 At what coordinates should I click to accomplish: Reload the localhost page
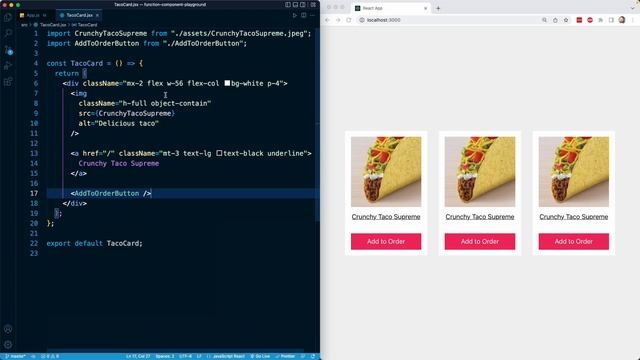point(349,20)
